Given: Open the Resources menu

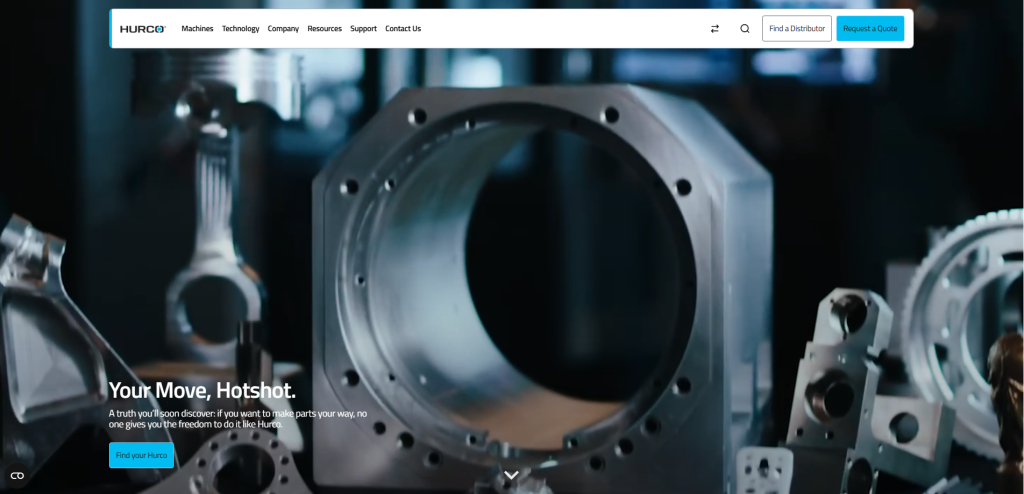Looking at the screenshot, I should click(x=325, y=29).
